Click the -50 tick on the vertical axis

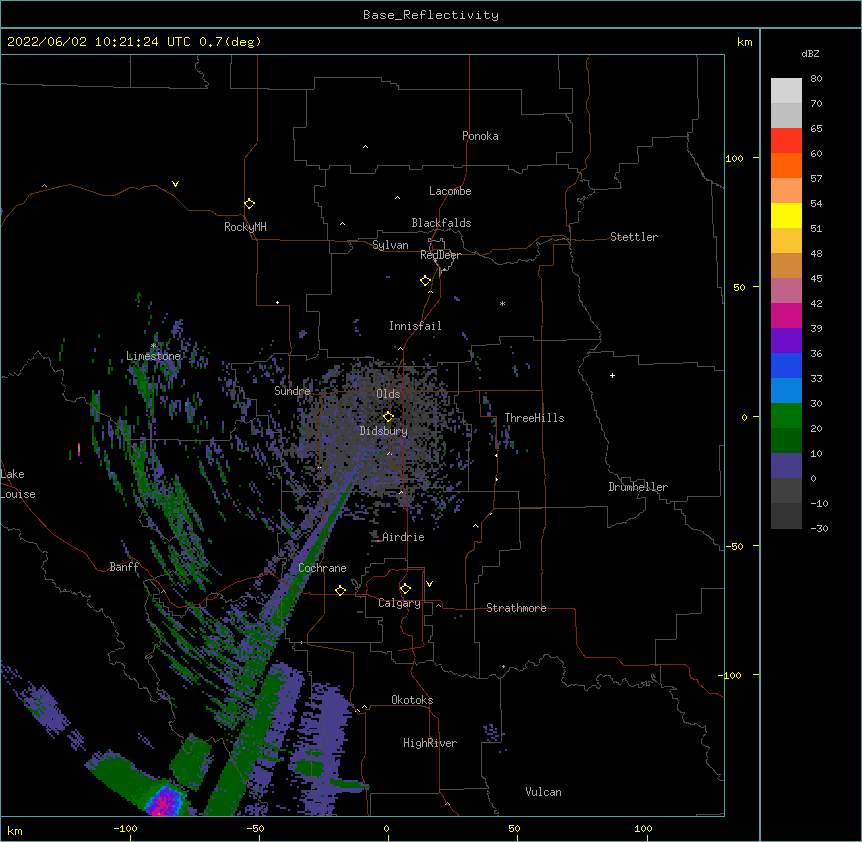click(x=734, y=546)
